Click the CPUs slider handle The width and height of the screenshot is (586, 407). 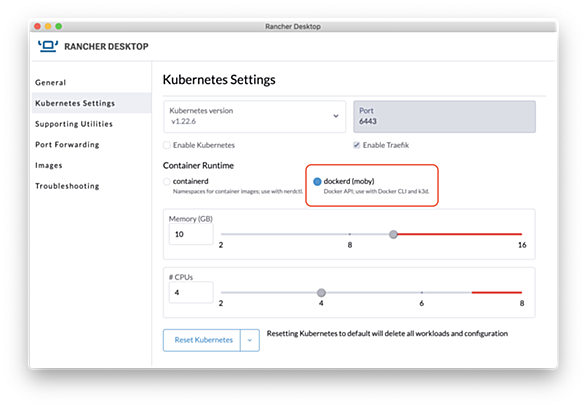click(321, 292)
